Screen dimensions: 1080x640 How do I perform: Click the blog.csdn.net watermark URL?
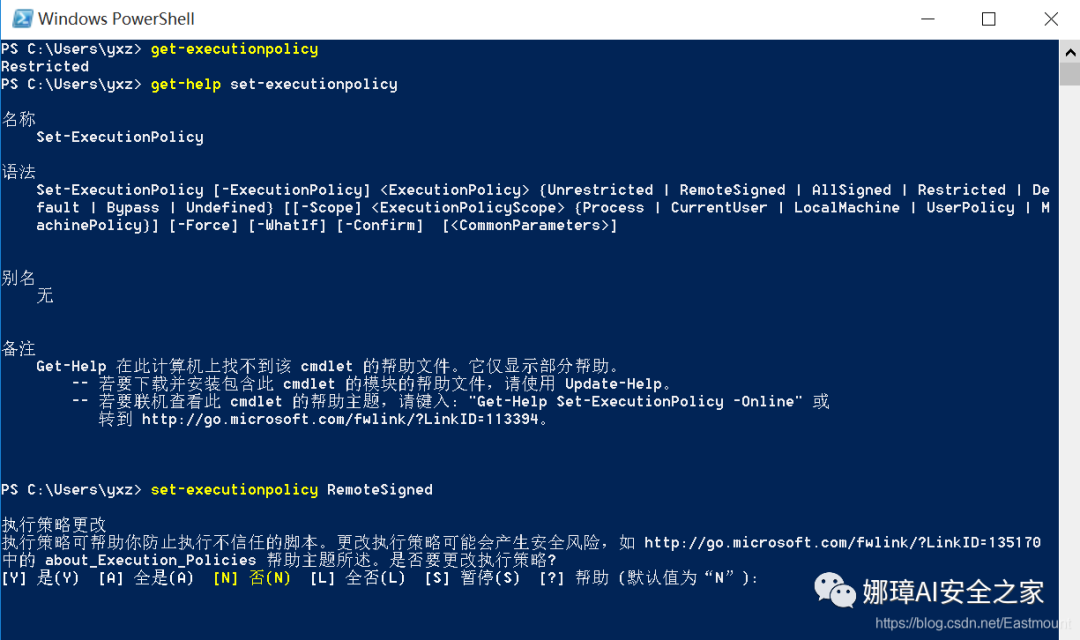click(973, 623)
